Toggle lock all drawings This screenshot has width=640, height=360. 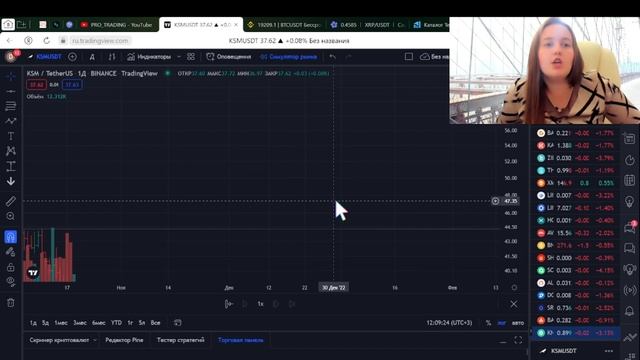(x=11, y=267)
